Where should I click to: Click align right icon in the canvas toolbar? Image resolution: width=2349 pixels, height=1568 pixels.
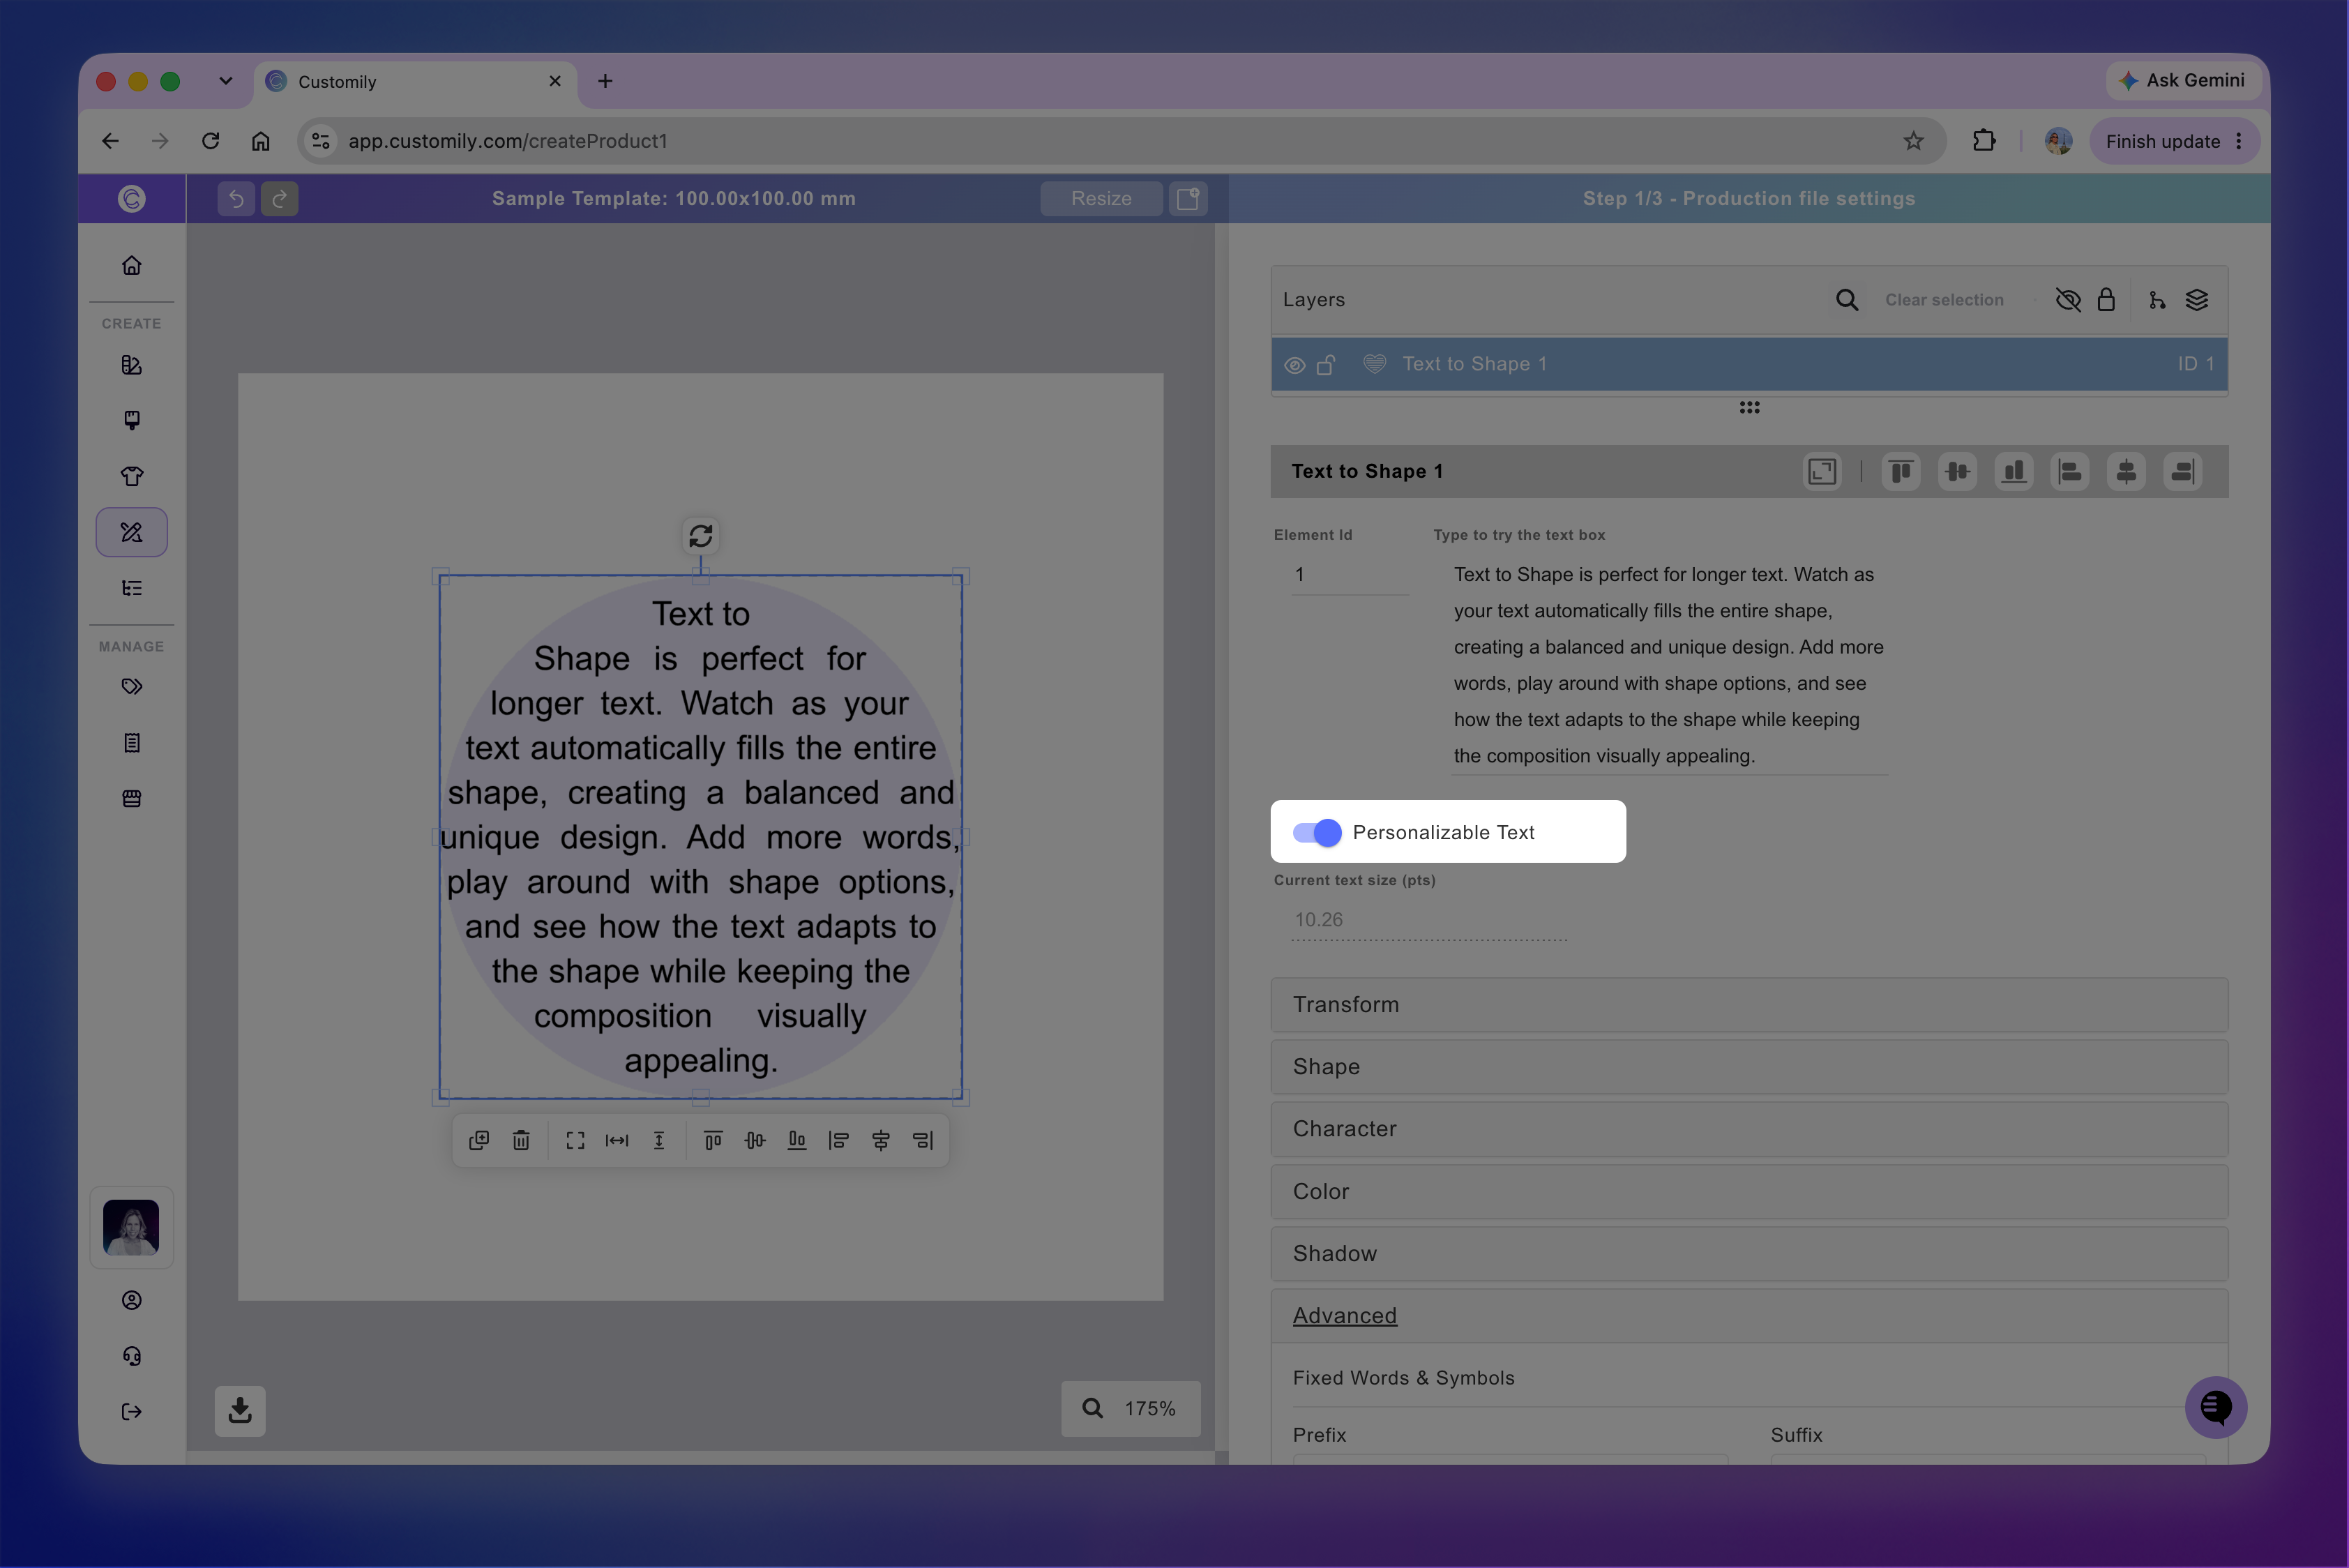[x=923, y=1141]
